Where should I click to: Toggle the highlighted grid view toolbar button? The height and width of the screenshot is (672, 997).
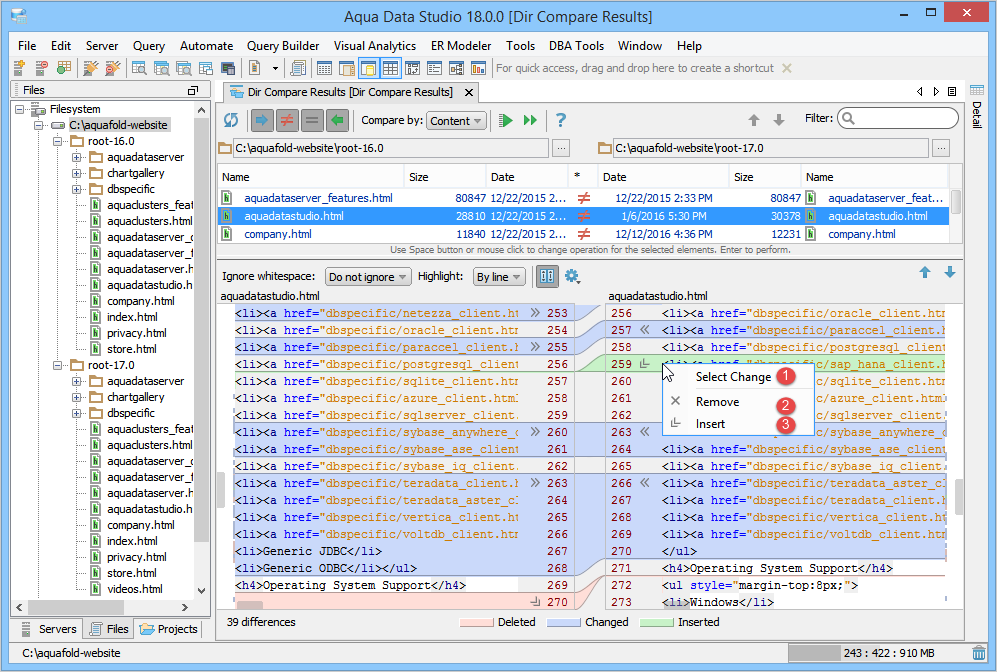tap(390, 67)
